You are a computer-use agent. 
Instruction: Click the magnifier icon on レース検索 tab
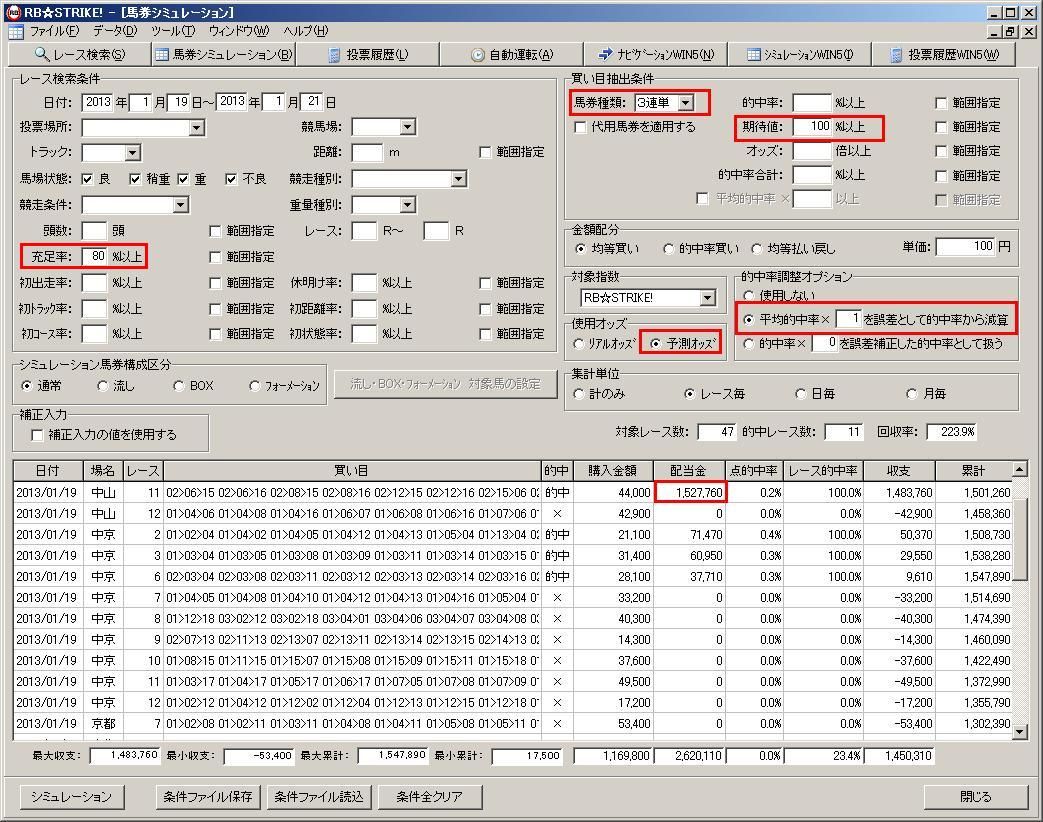[42, 55]
